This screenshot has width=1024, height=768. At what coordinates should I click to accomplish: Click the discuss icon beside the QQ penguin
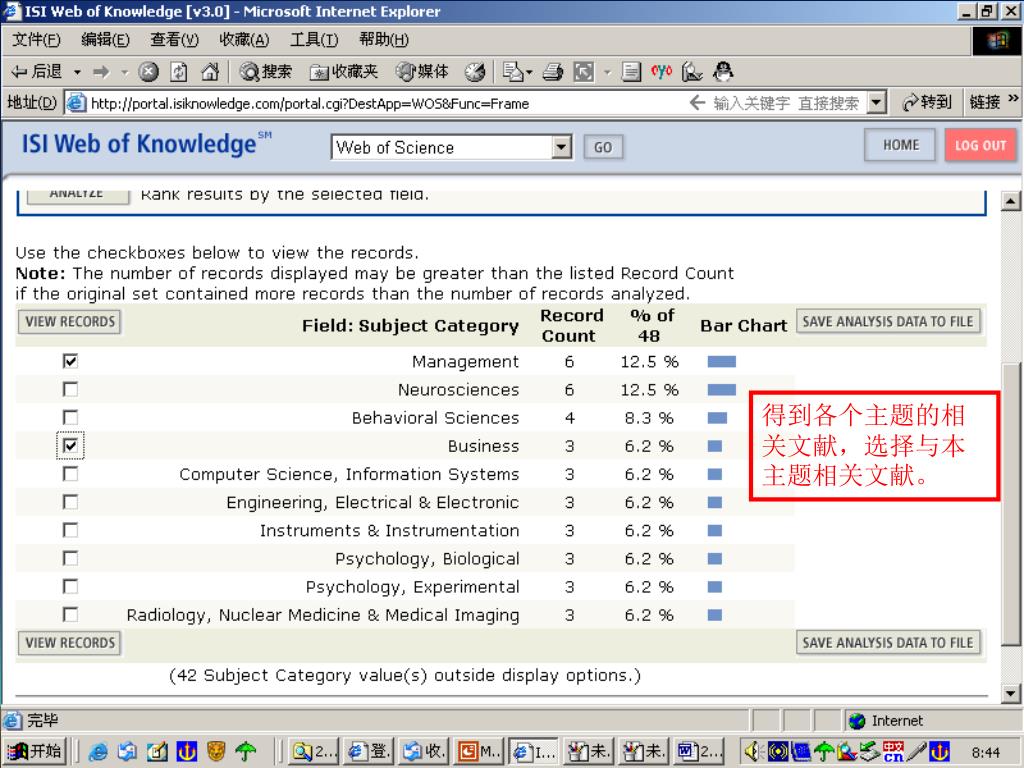(692, 71)
